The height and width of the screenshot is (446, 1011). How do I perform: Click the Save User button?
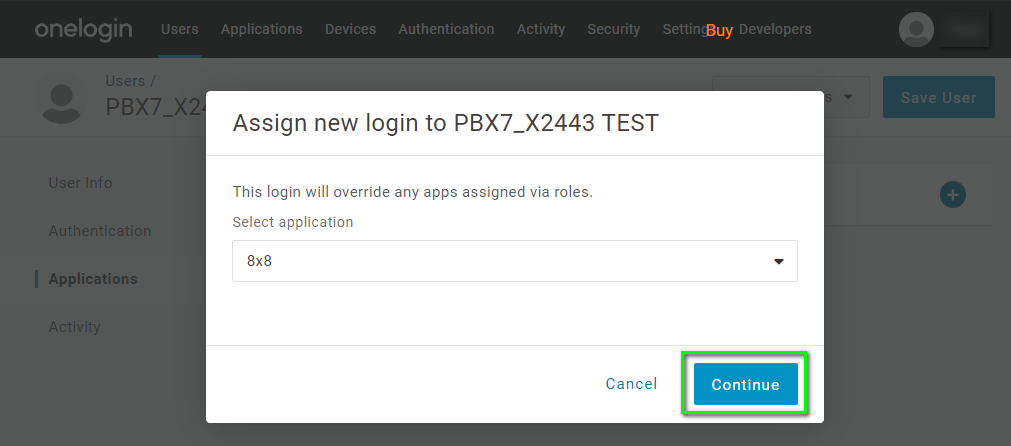point(938,97)
